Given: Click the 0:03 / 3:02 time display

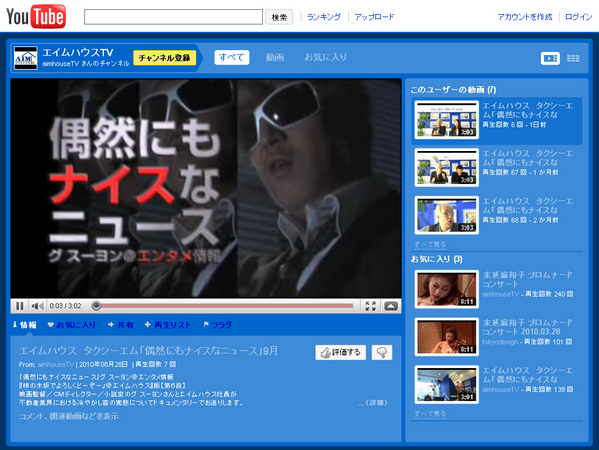Looking at the screenshot, I should point(65,306).
